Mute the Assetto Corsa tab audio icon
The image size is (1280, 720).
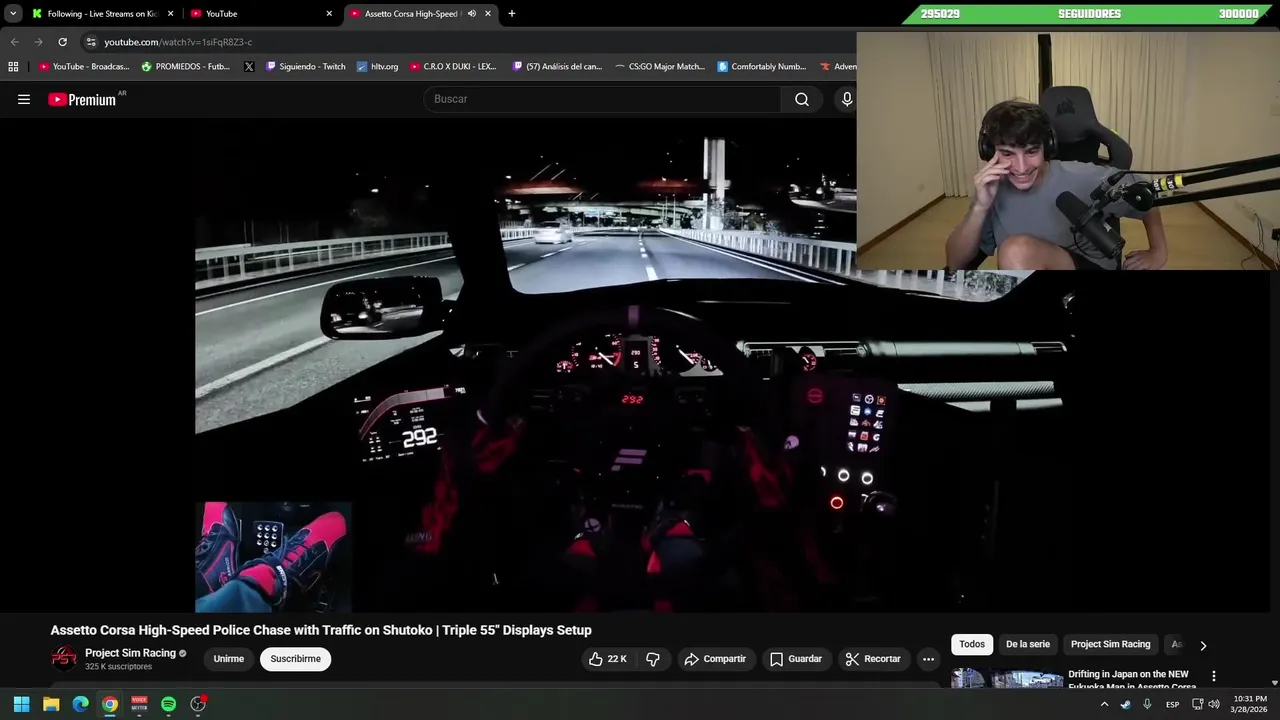click(x=472, y=14)
